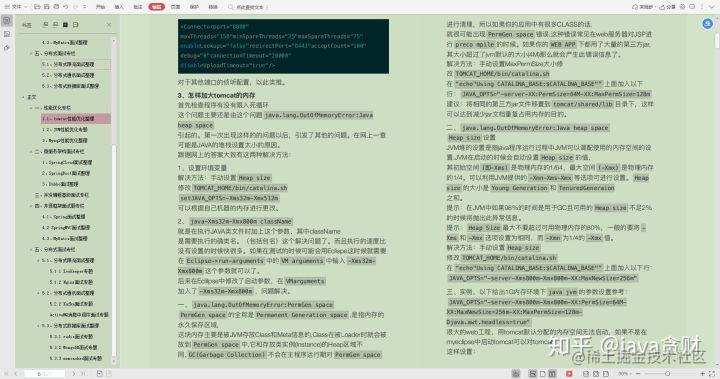Click the search box in the top bar
The image size is (720, 379).
(x=248, y=7)
